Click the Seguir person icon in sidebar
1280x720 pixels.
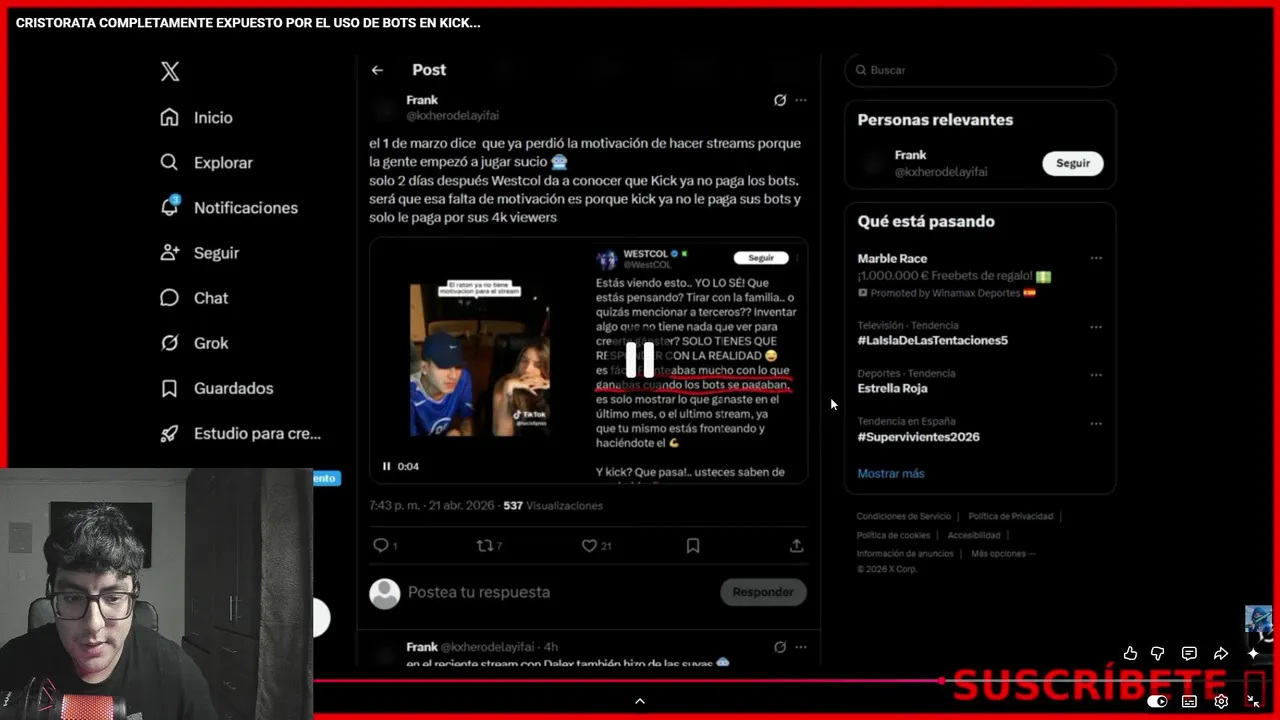point(170,253)
